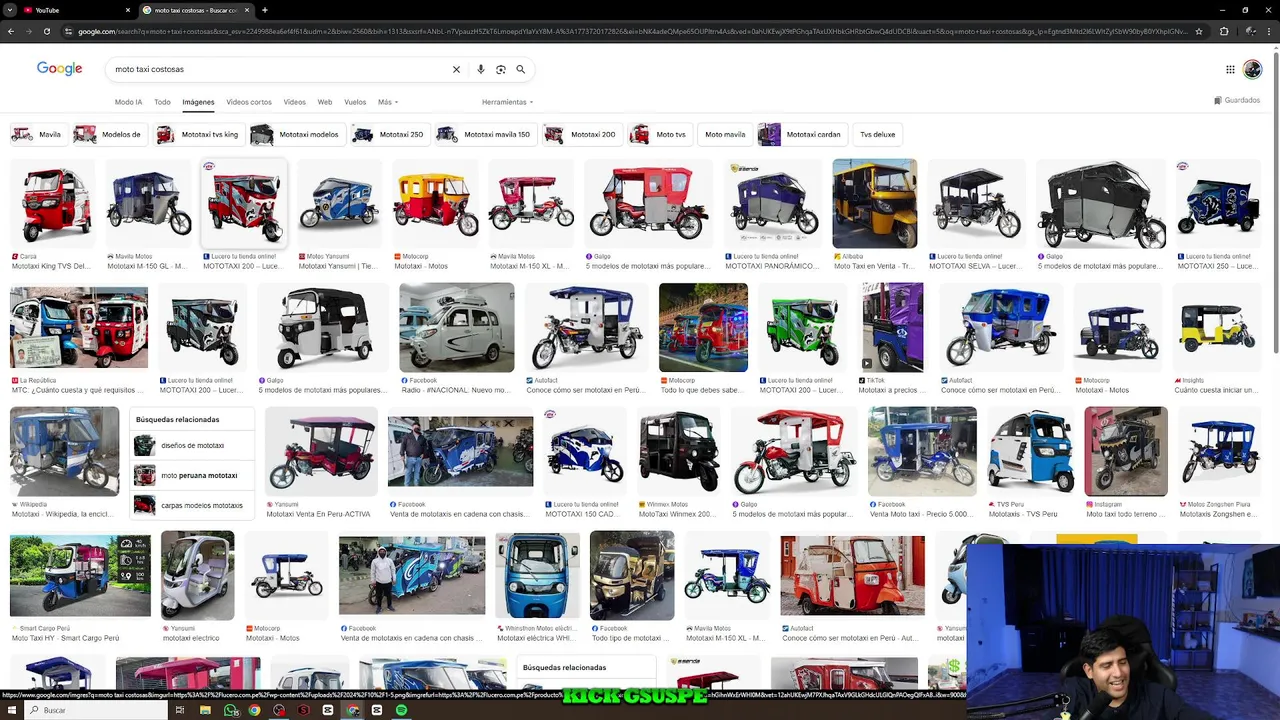This screenshot has width=1280, height=720.
Task: Switch to the Vuelos tab
Action: pos(355,102)
